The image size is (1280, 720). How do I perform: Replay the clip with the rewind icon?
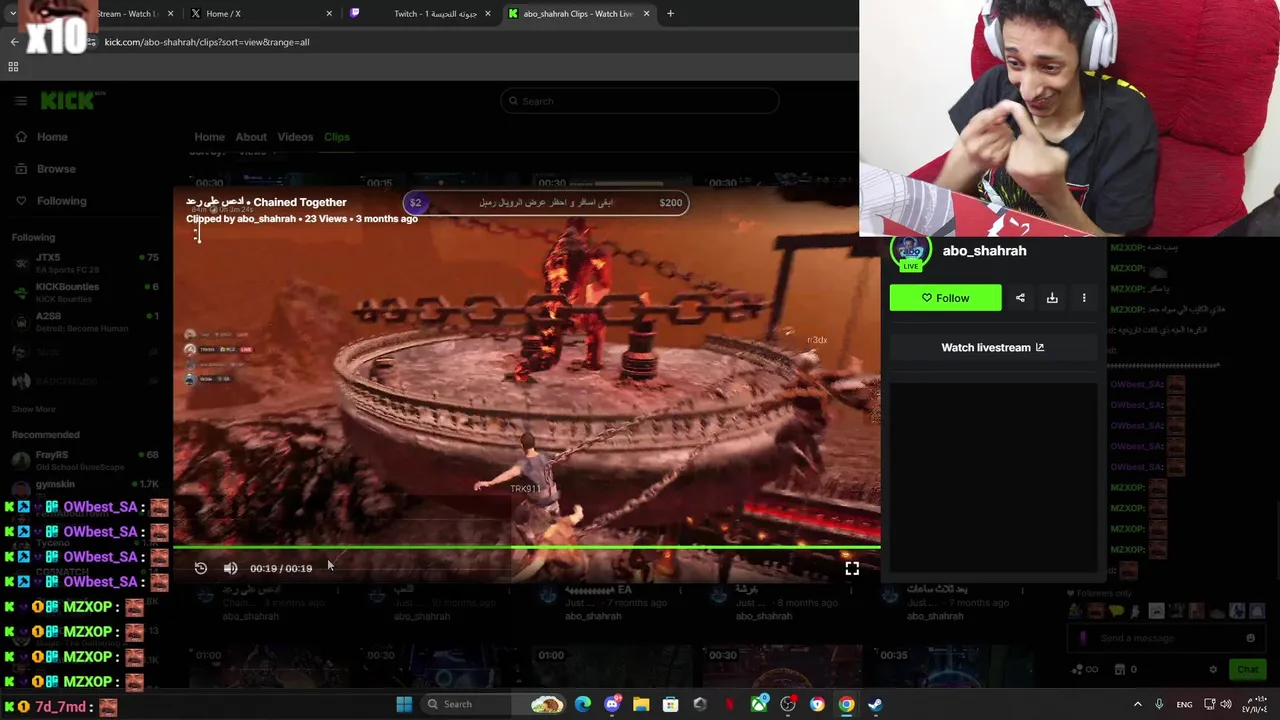(x=201, y=568)
